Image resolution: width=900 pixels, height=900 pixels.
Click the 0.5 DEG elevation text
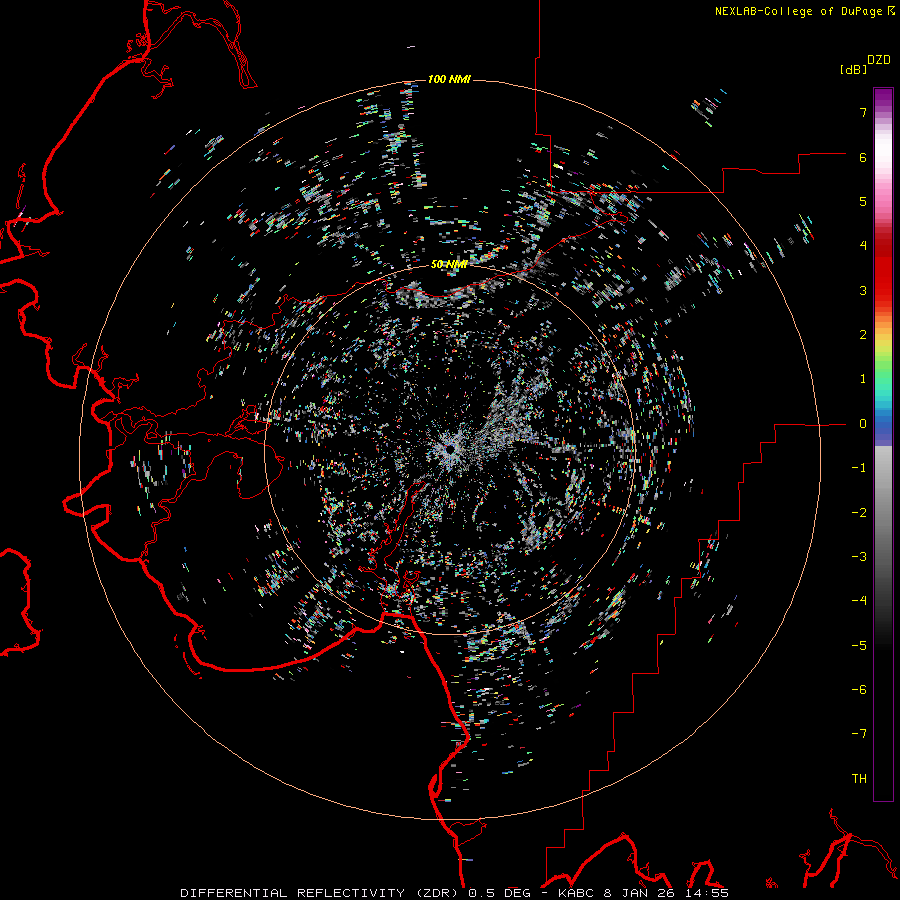[x=500, y=893]
